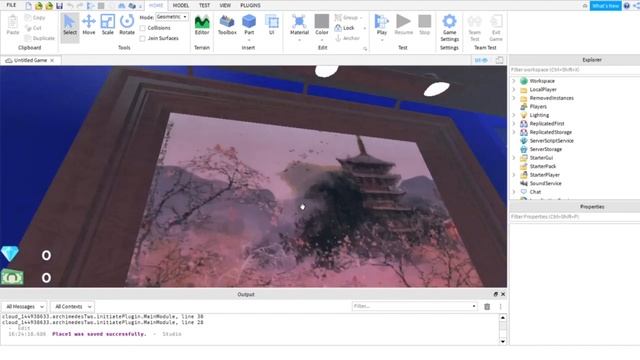
Task: Expand the ReplicatedStorage node
Action: [x=514, y=132]
